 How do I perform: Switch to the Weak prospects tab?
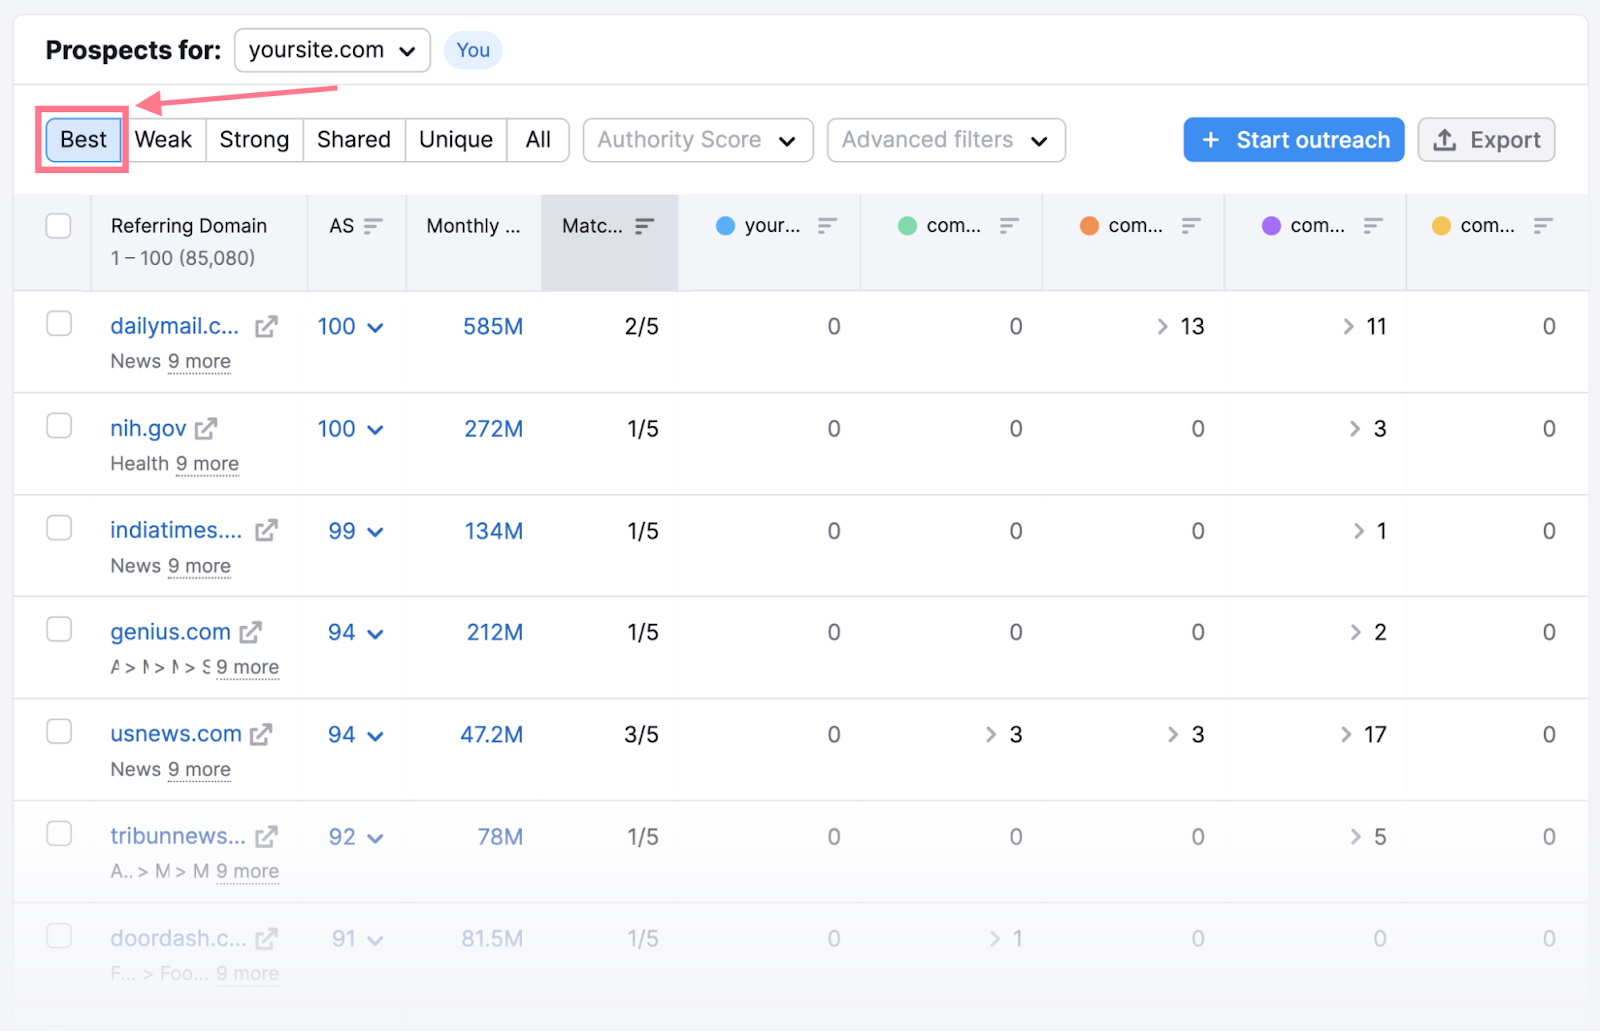164,139
